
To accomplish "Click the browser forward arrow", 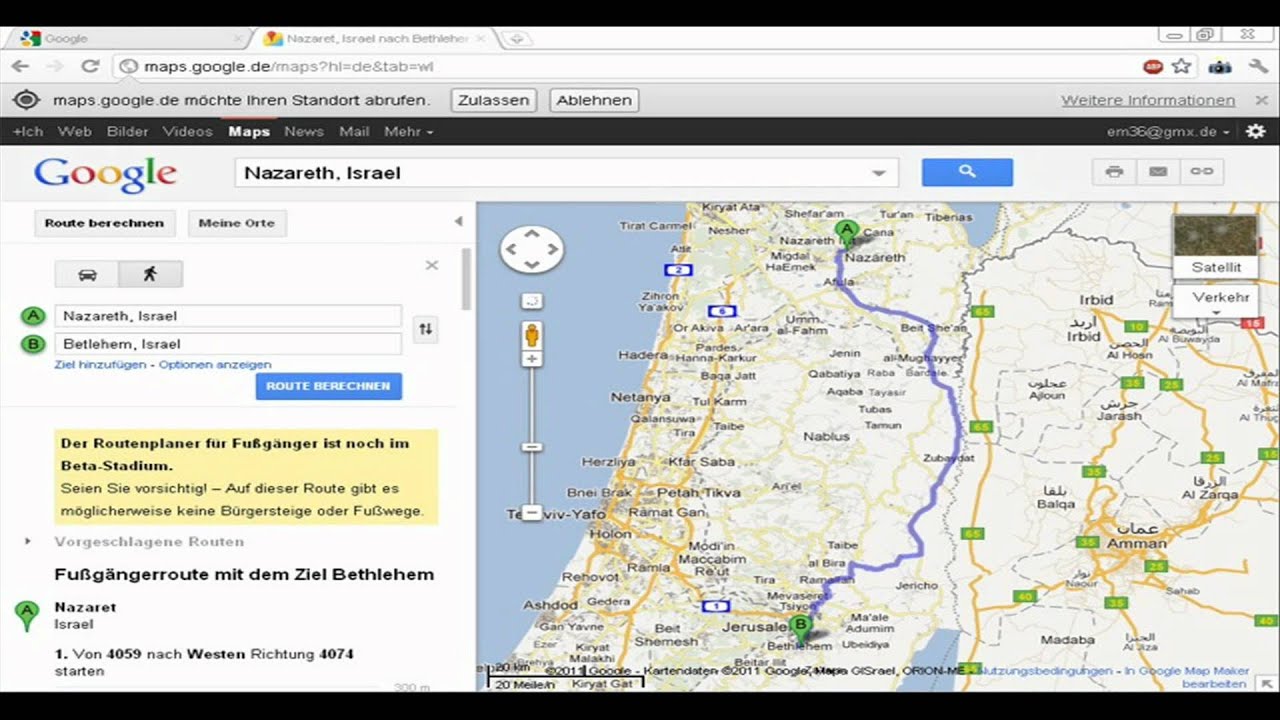I will [x=55, y=67].
